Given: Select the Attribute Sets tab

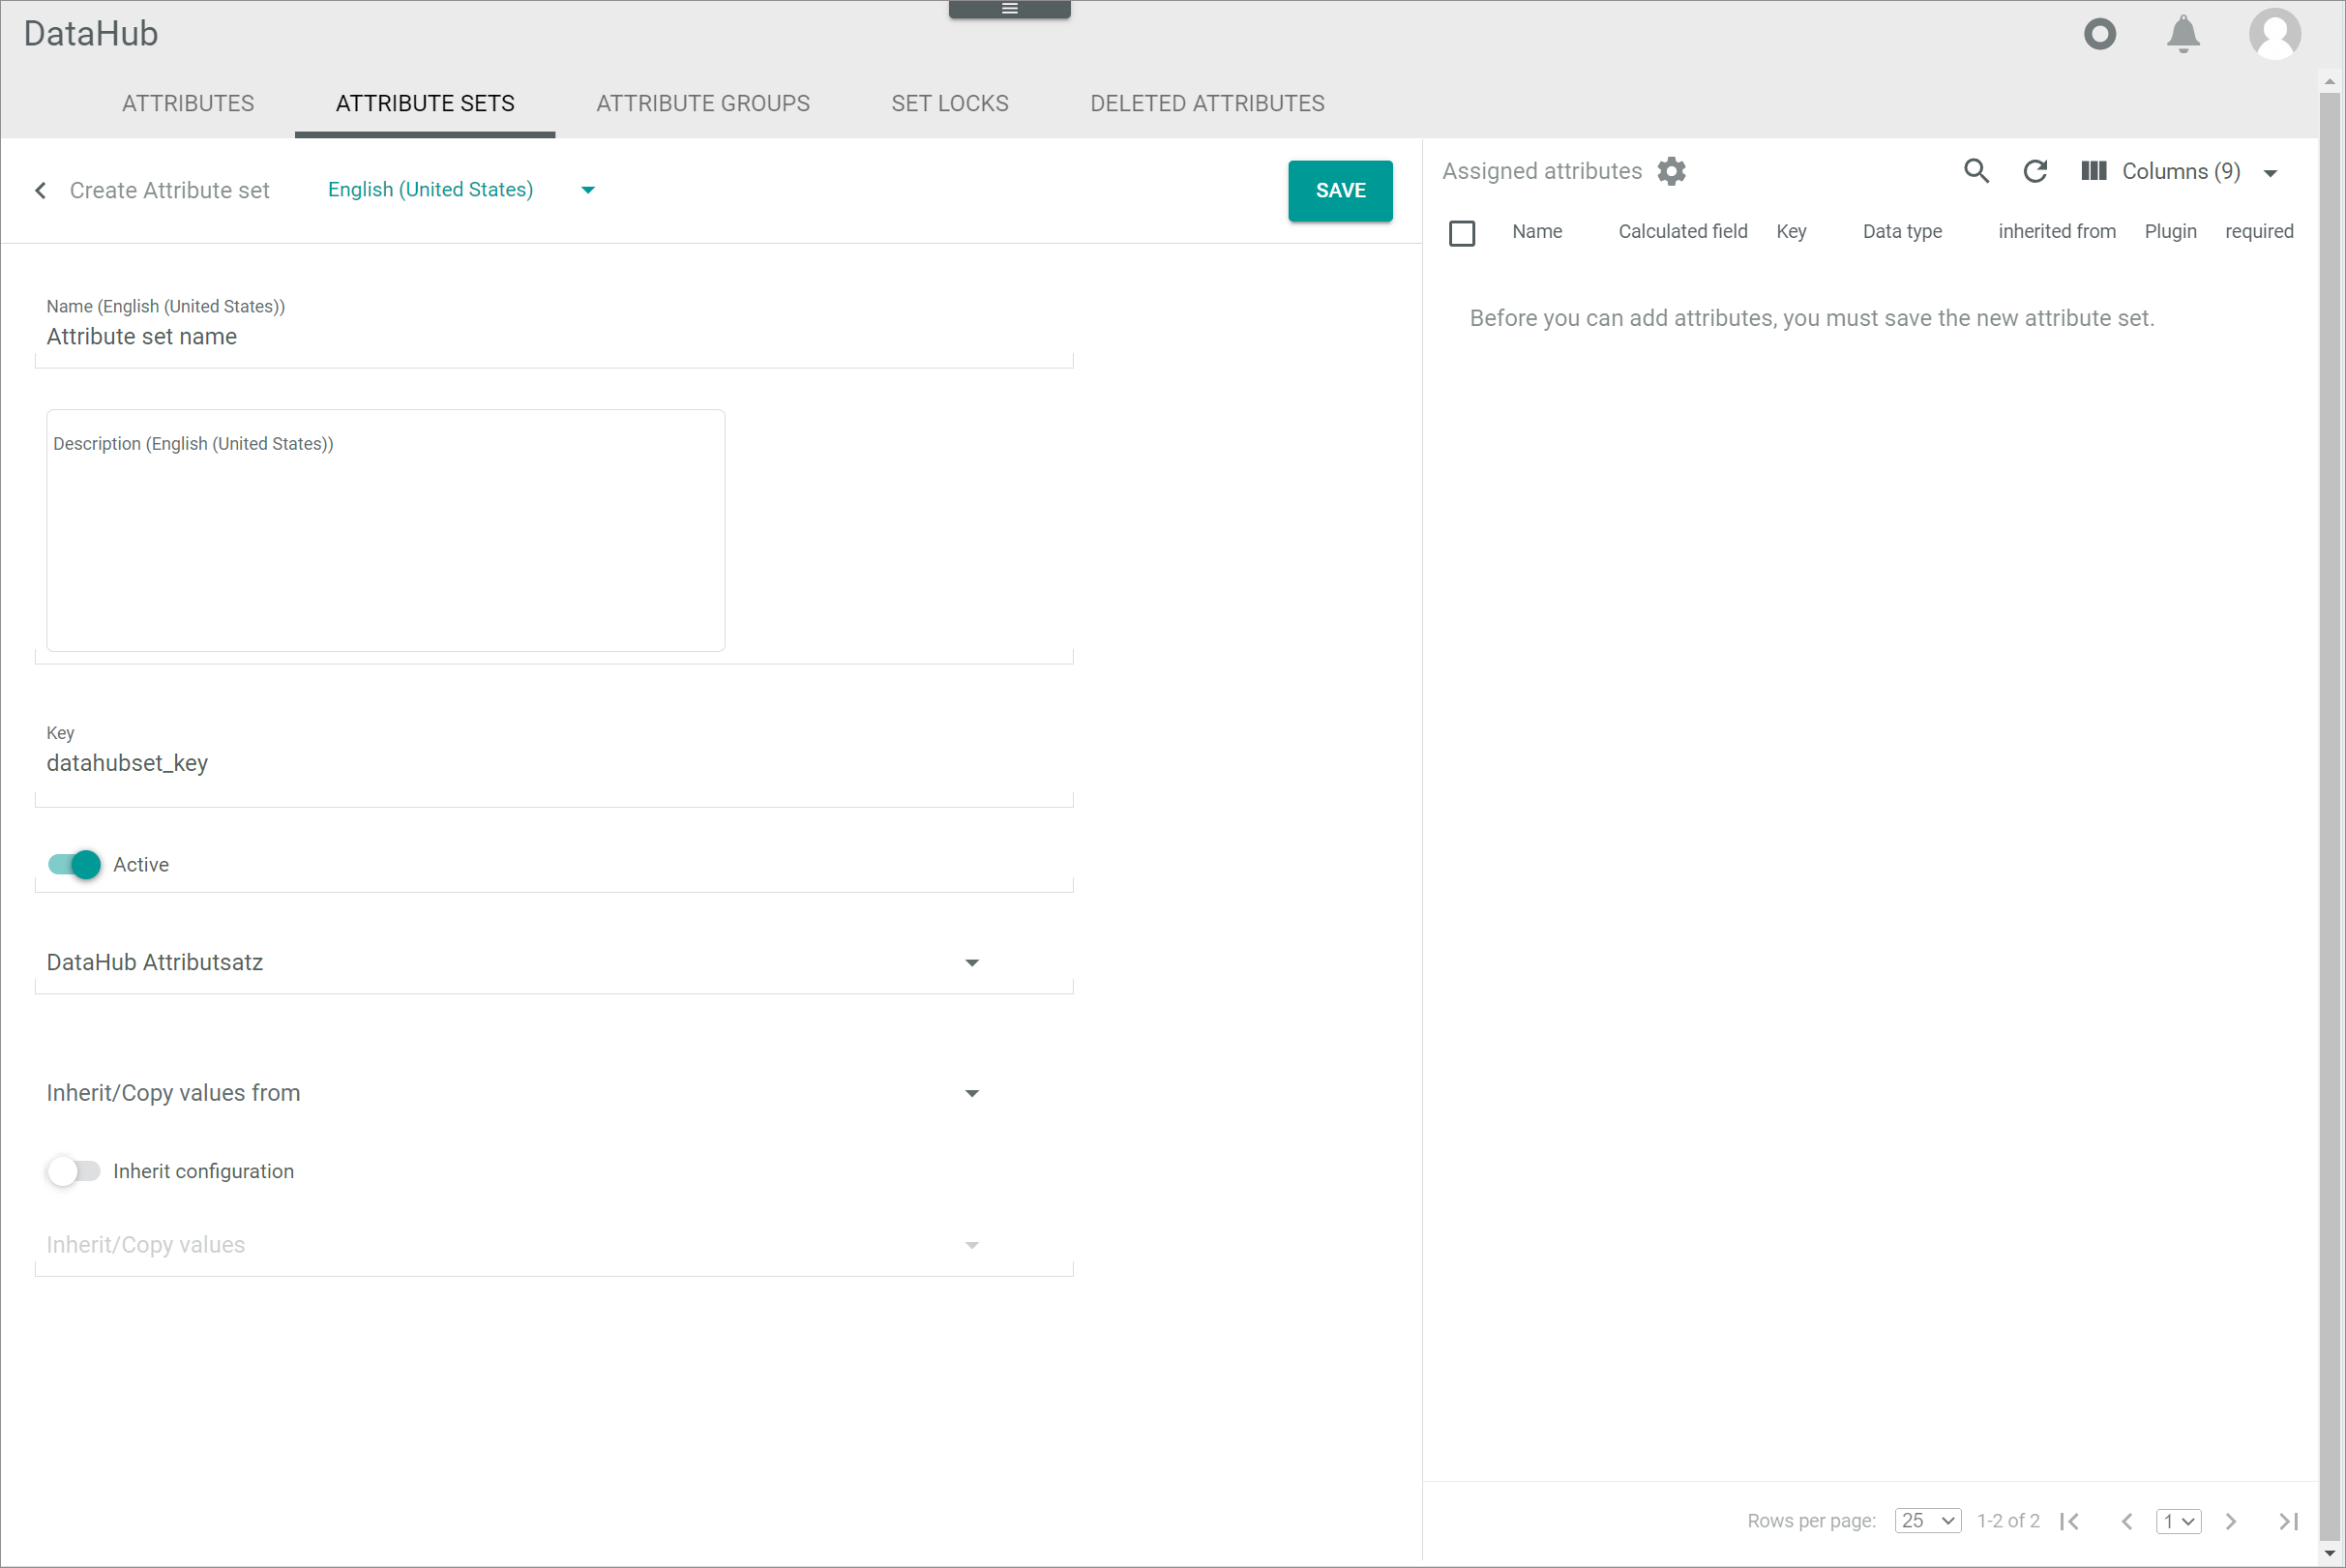Looking at the screenshot, I should (x=425, y=103).
